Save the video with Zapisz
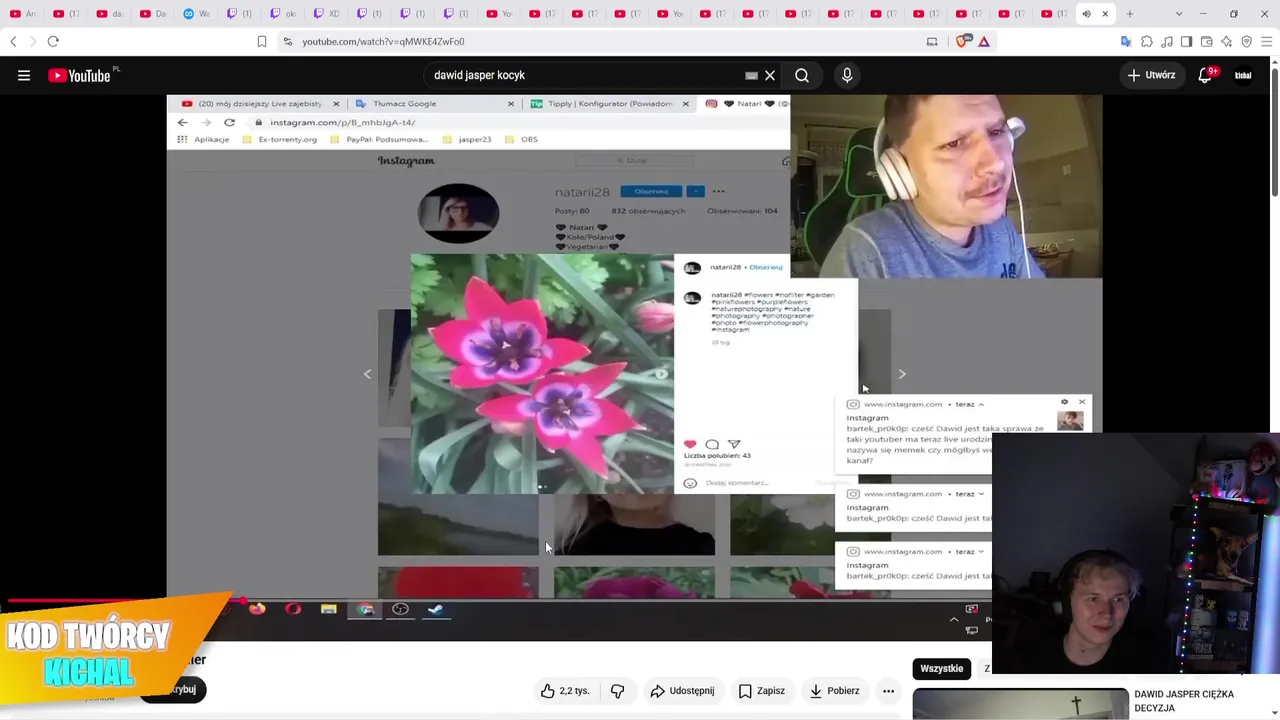1280x720 pixels. (762, 691)
